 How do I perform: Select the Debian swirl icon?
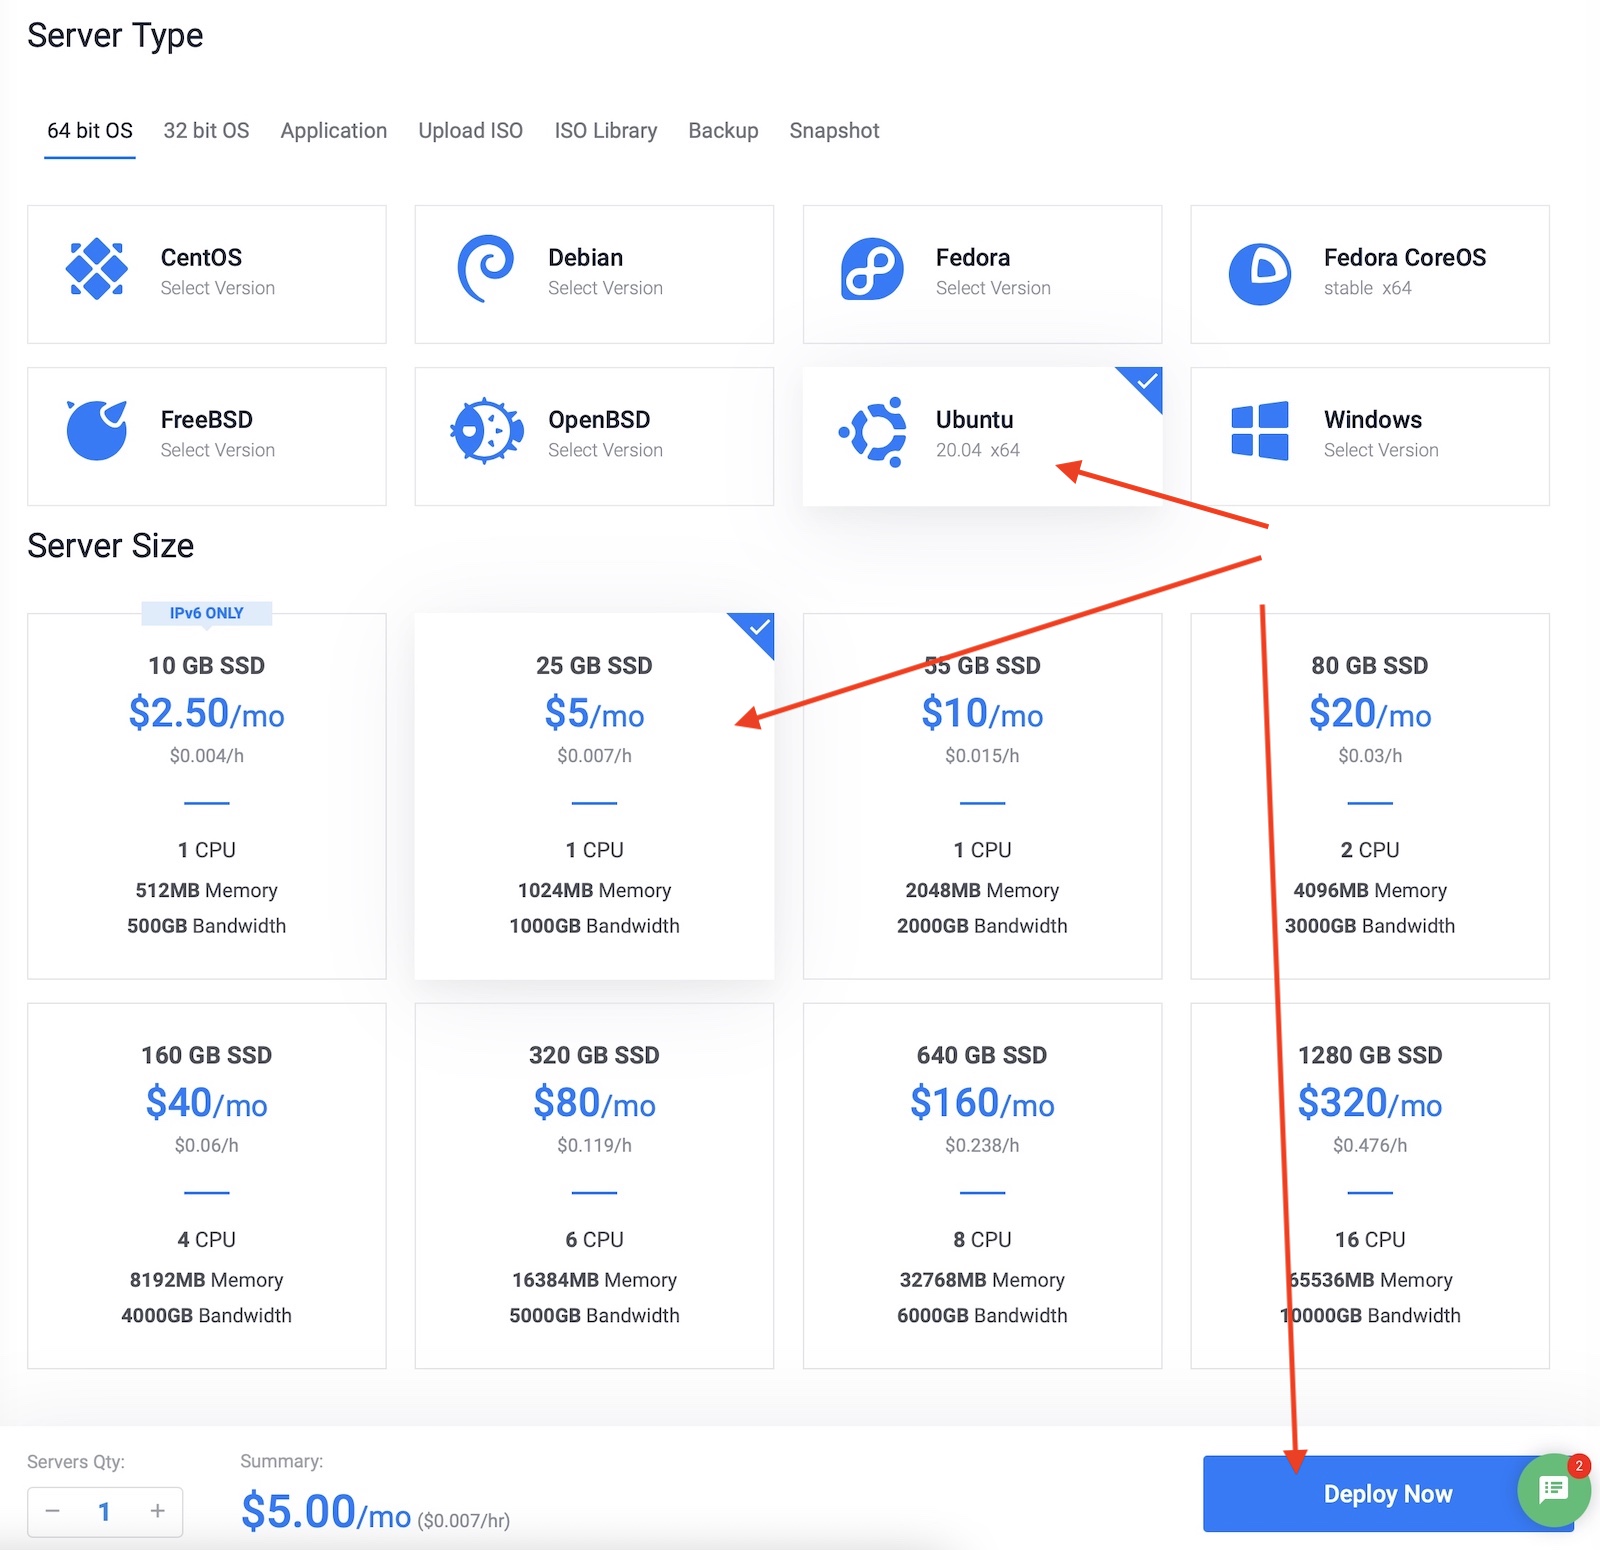485,270
